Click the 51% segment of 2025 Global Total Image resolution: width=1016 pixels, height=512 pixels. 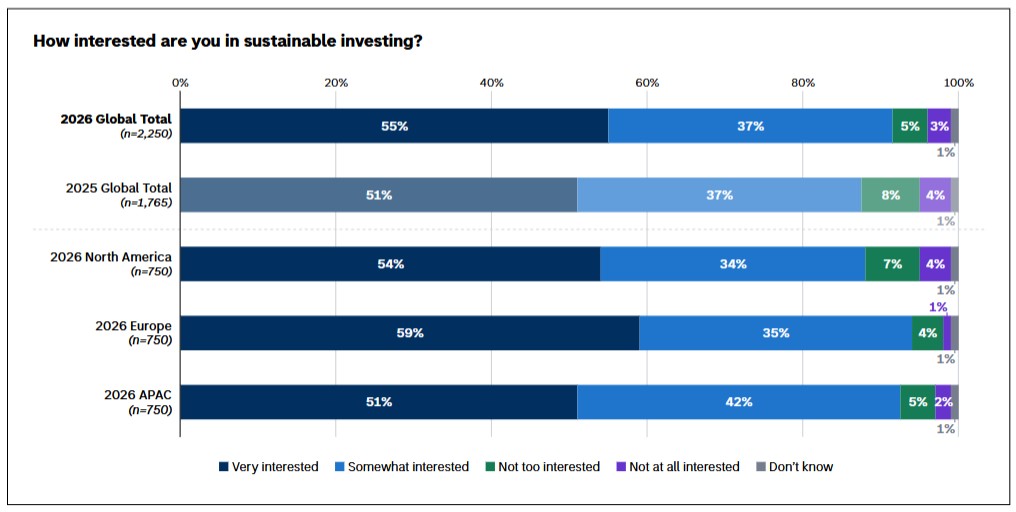378,194
